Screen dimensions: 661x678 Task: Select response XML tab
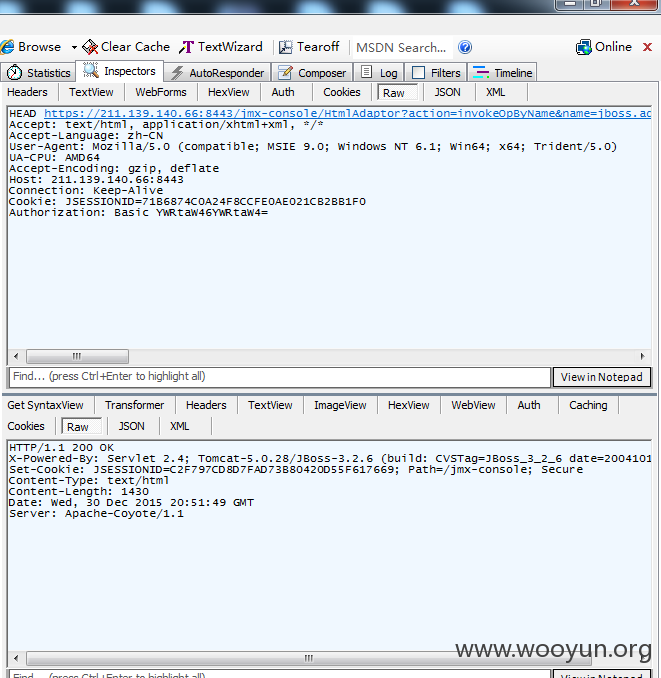pos(179,426)
